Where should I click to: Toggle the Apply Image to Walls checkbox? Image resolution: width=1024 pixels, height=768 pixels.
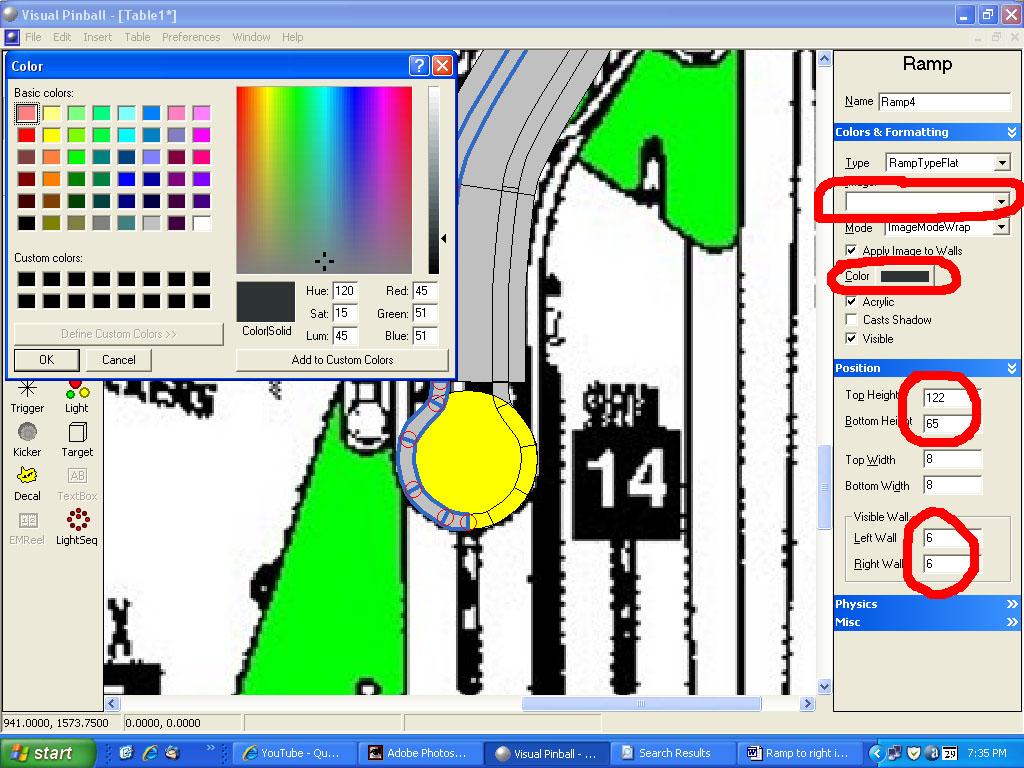(851, 251)
